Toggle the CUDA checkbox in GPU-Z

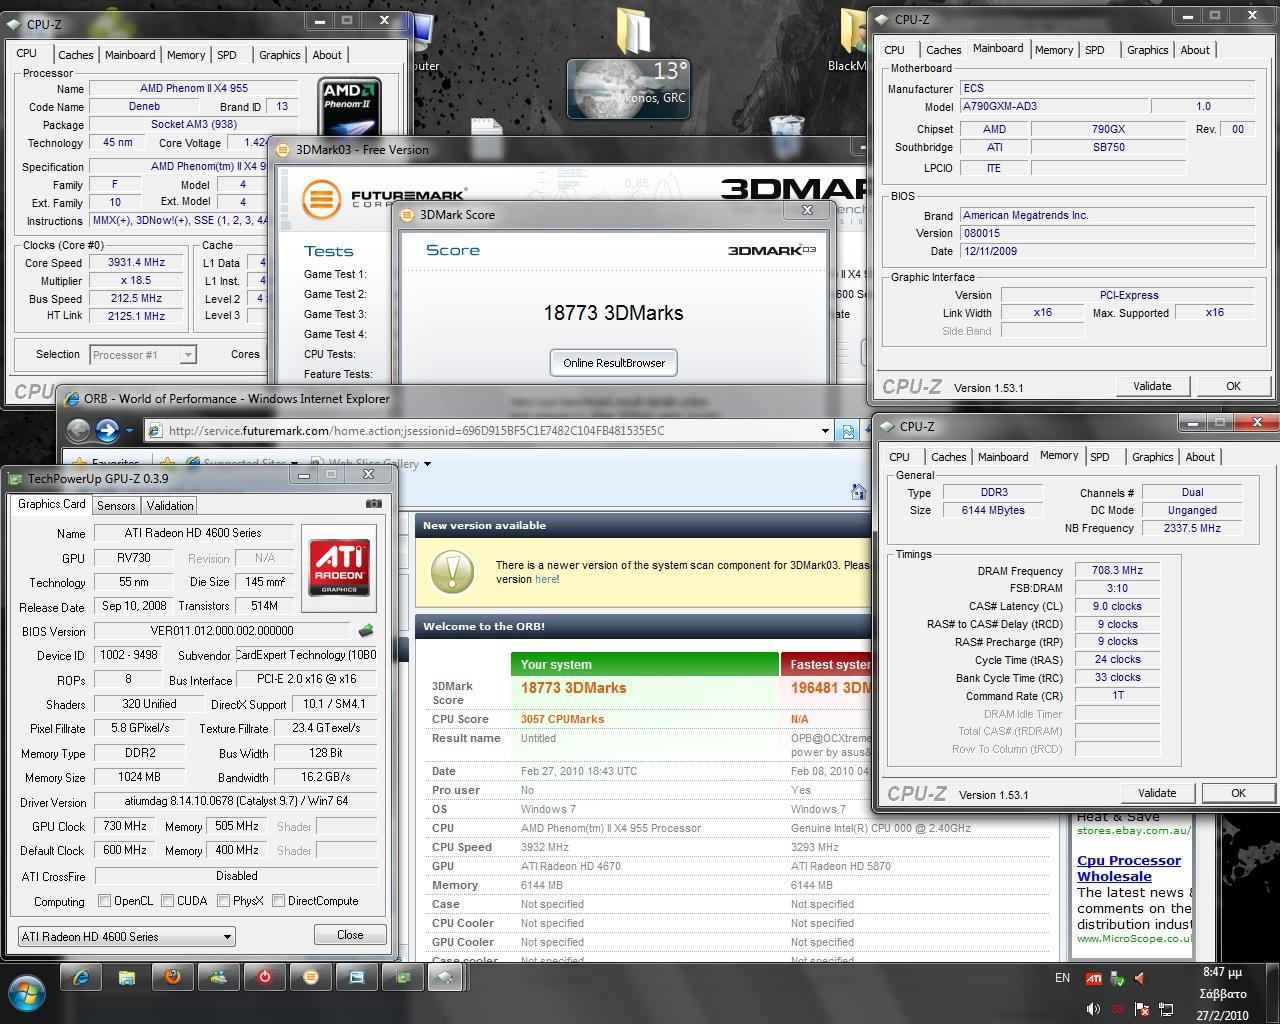[168, 901]
